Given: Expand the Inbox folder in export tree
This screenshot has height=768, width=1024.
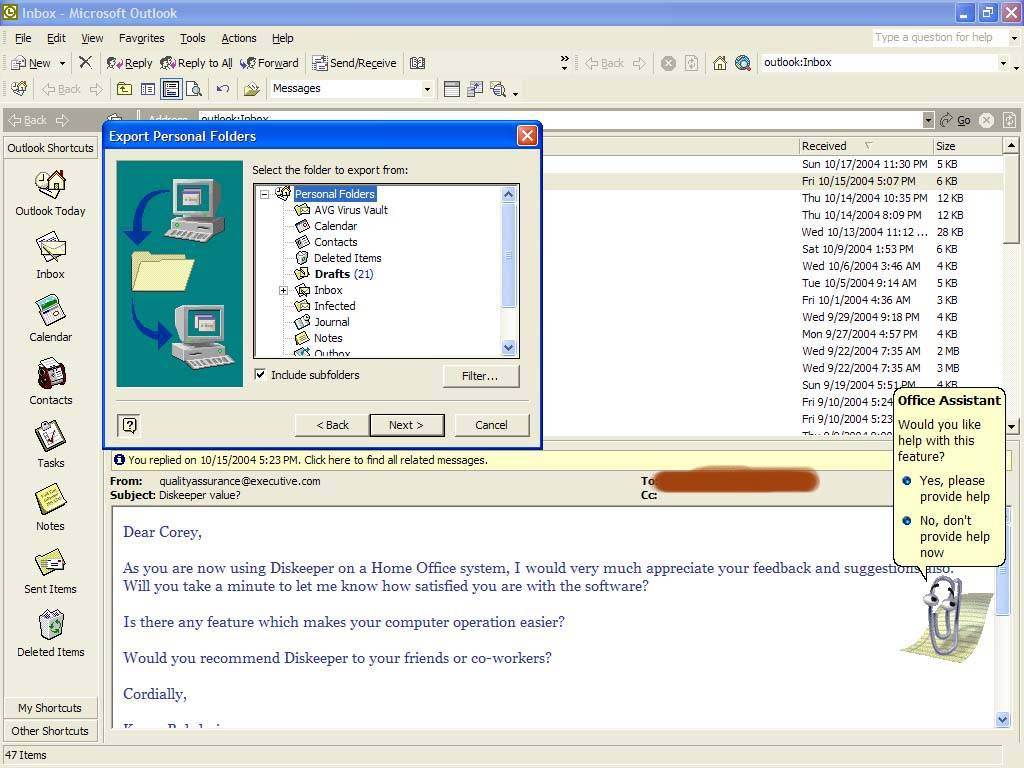Looking at the screenshot, I should pos(283,290).
